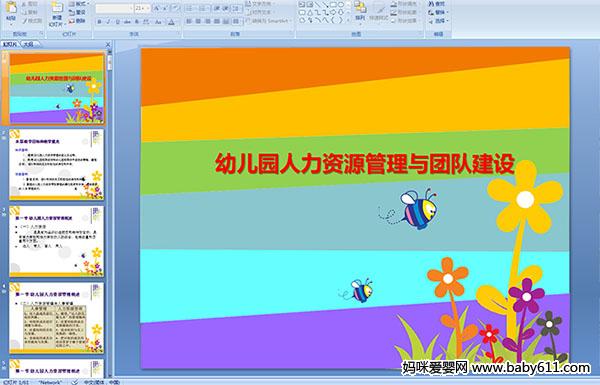This screenshot has width=600, height=385.
Task: Toggle Bold formatting in font group
Action: 99,22
